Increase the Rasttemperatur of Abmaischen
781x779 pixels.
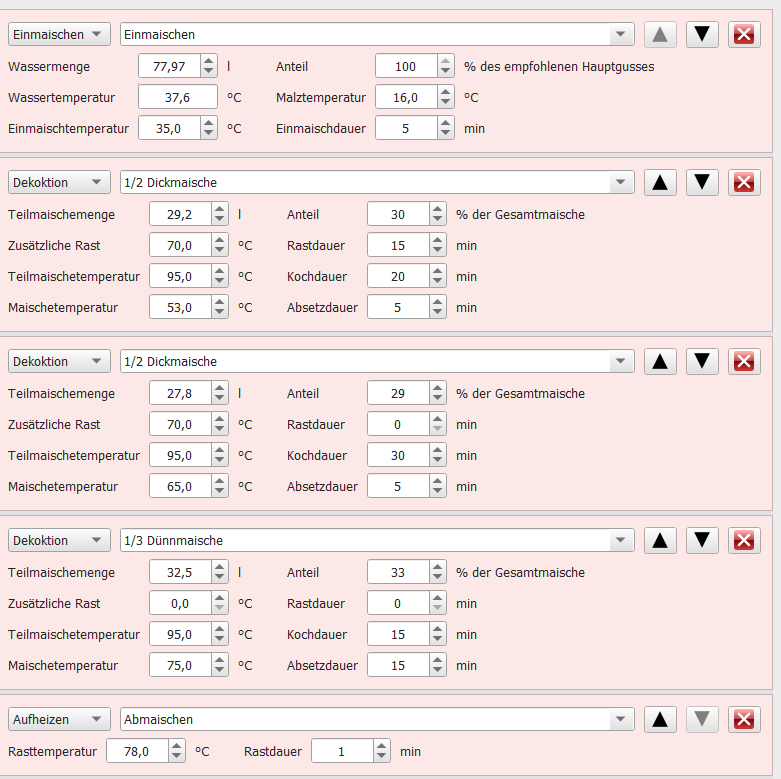pos(177,746)
